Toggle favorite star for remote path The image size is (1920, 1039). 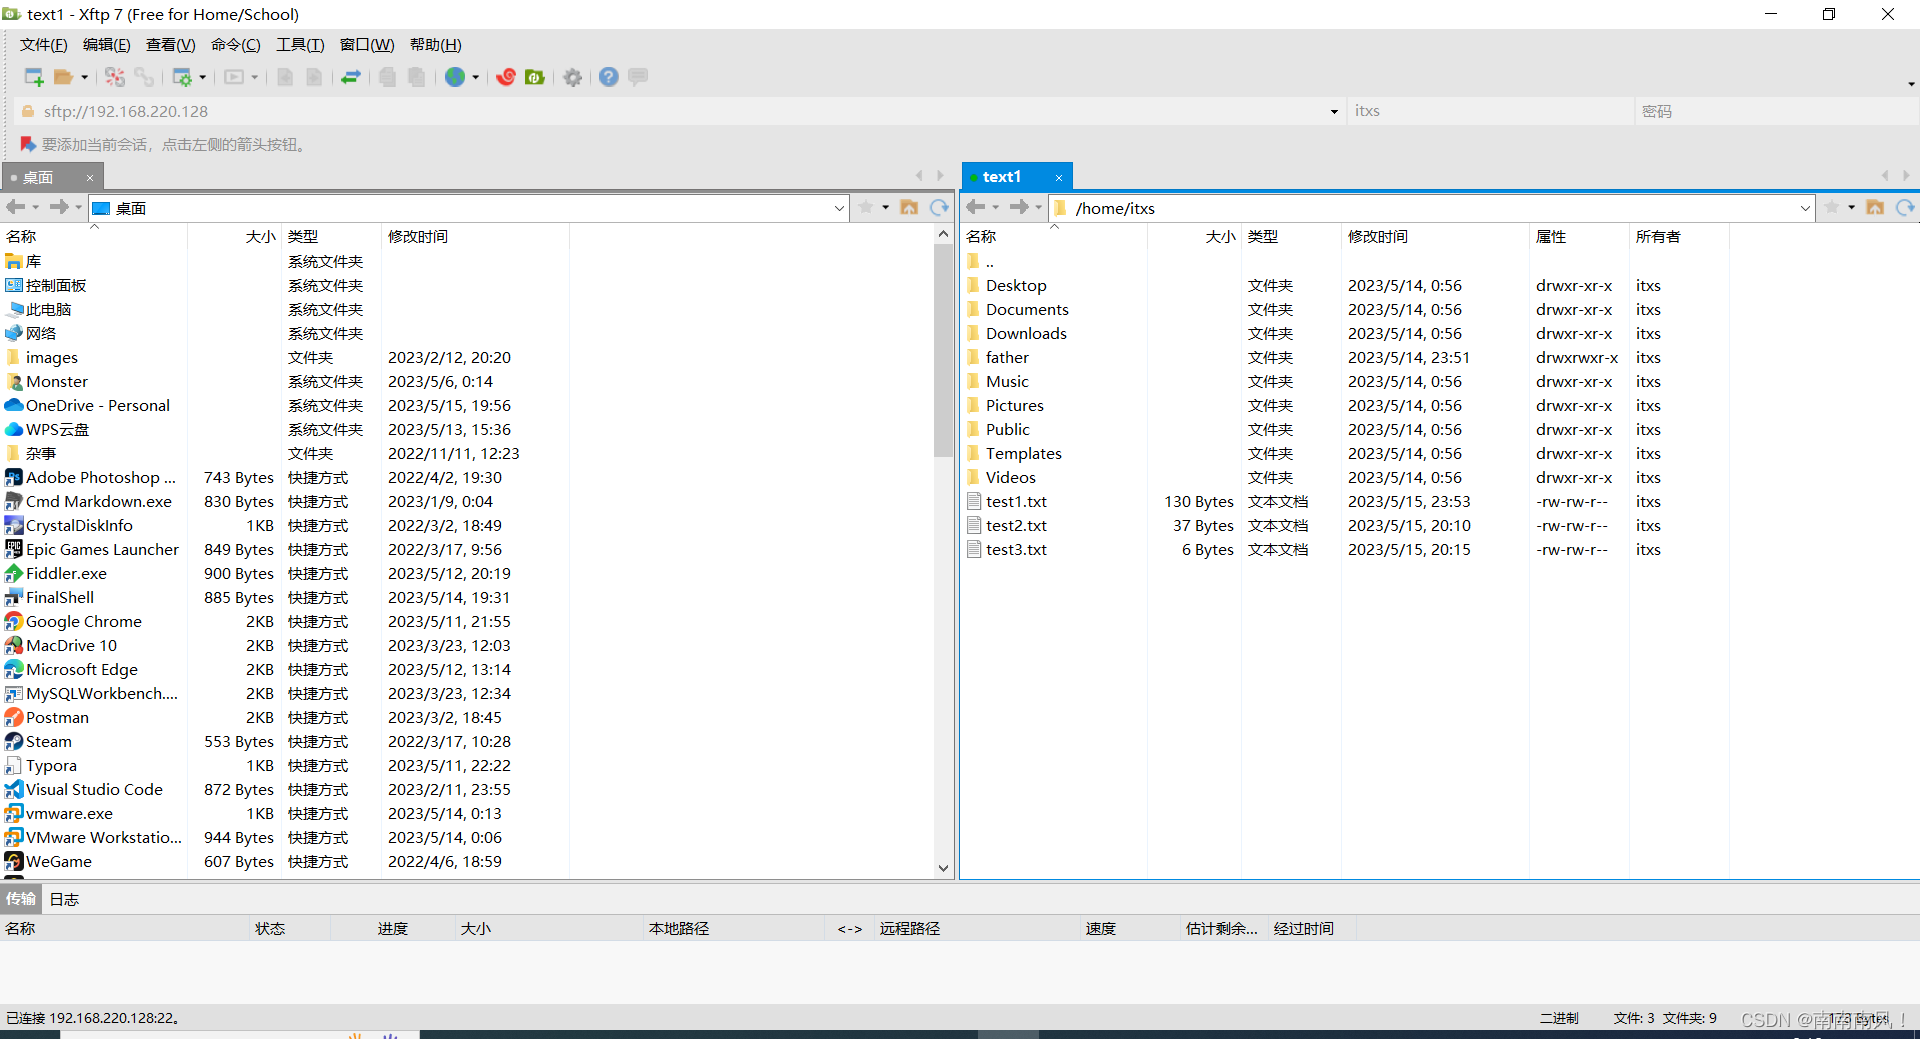point(1833,208)
